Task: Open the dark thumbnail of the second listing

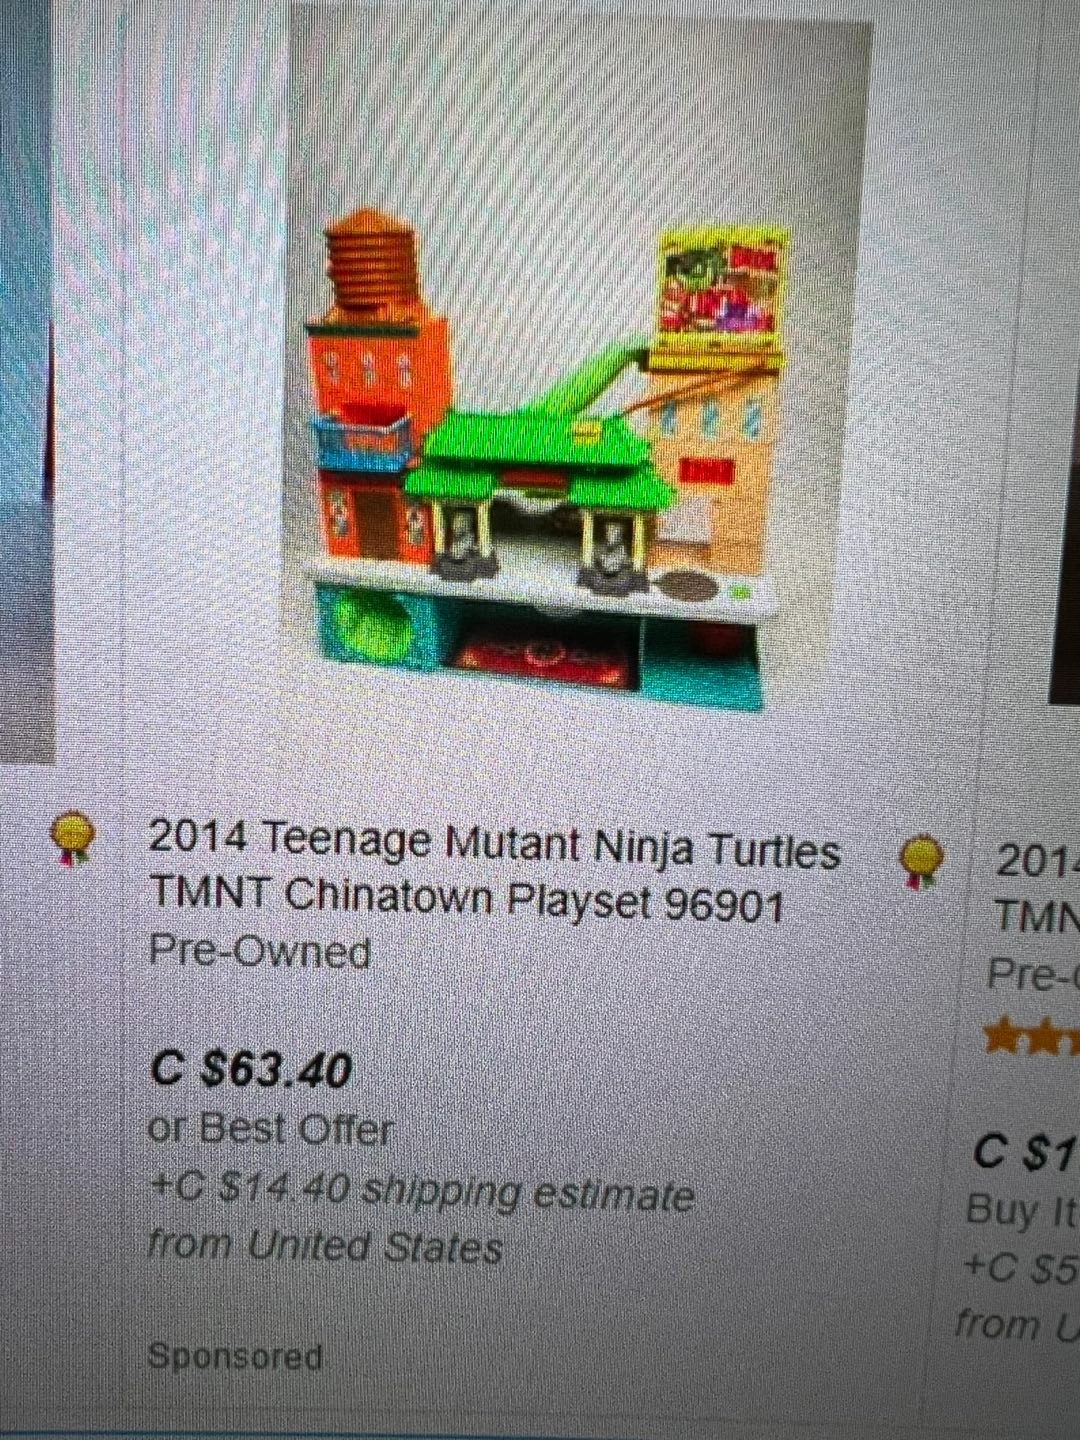Action: (x=1063, y=350)
